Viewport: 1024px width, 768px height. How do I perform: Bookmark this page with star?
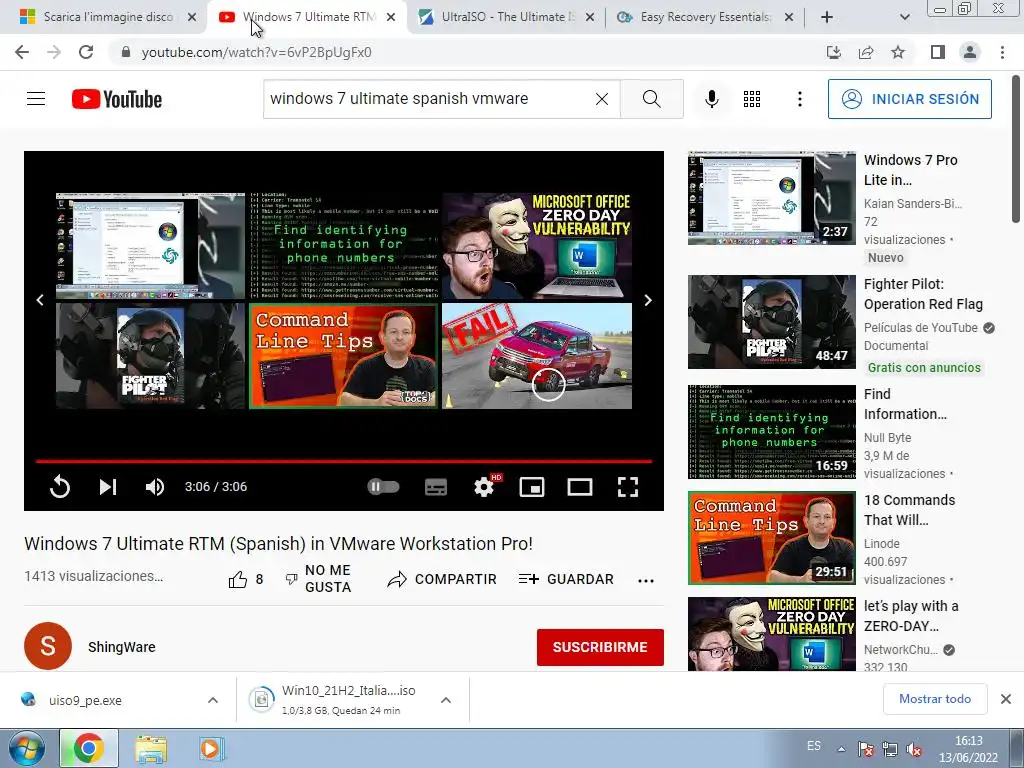[x=898, y=52]
